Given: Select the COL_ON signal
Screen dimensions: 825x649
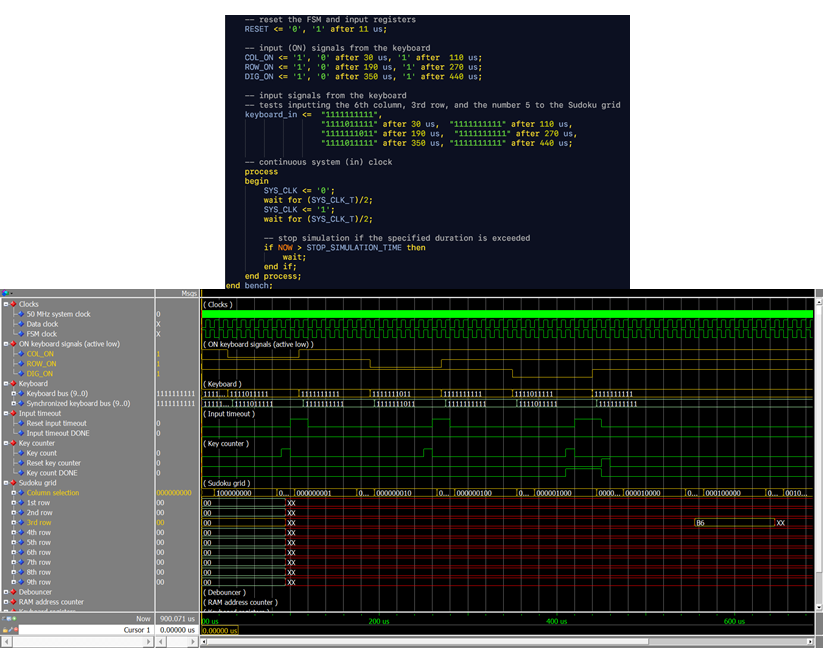Looking at the screenshot, I should [x=40, y=354].
